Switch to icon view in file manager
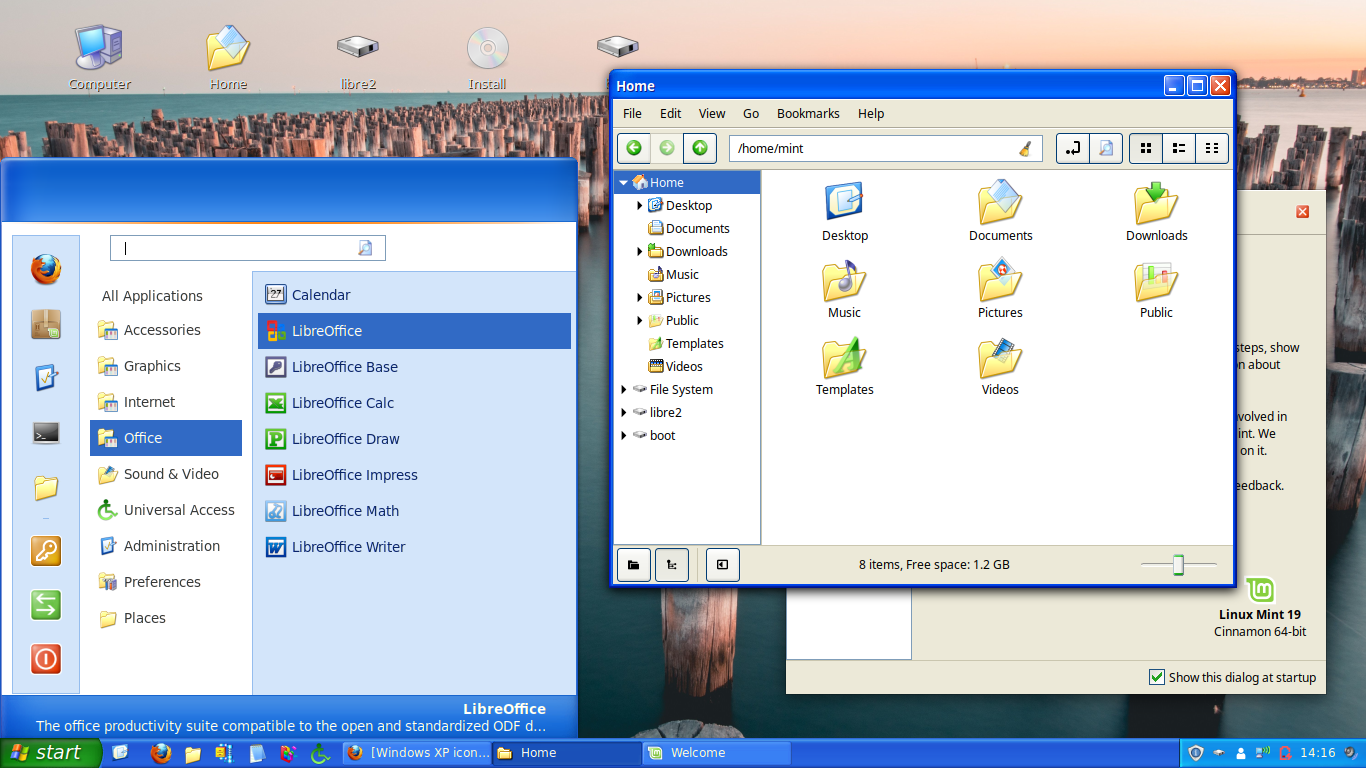The image size is (1366, 768). [1146, 148]
